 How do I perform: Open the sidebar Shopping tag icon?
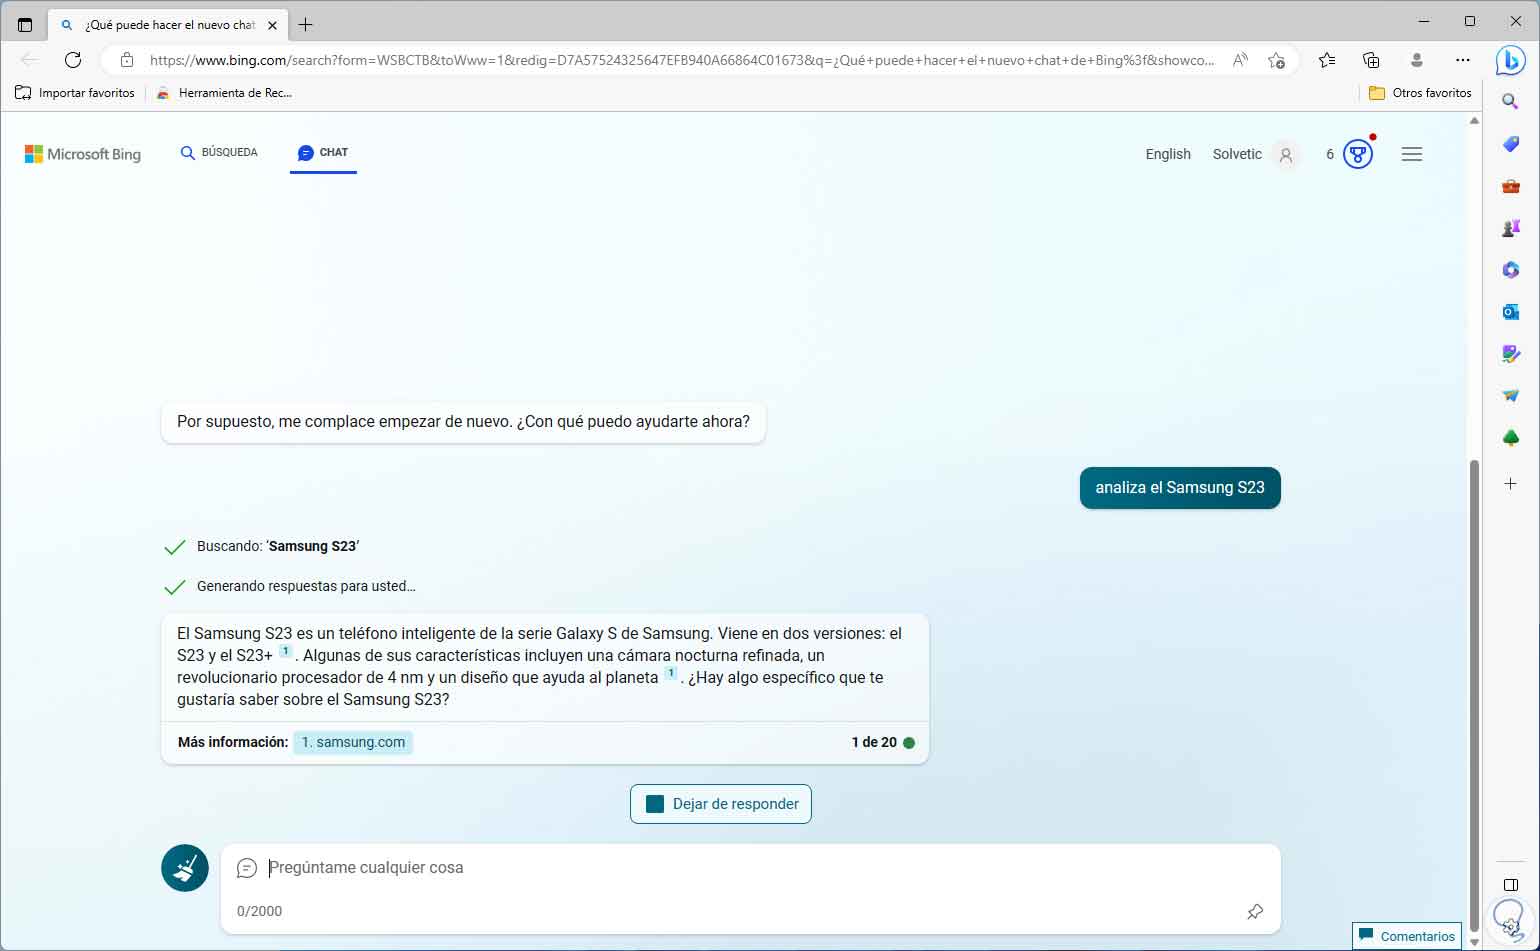point(1510,144)
